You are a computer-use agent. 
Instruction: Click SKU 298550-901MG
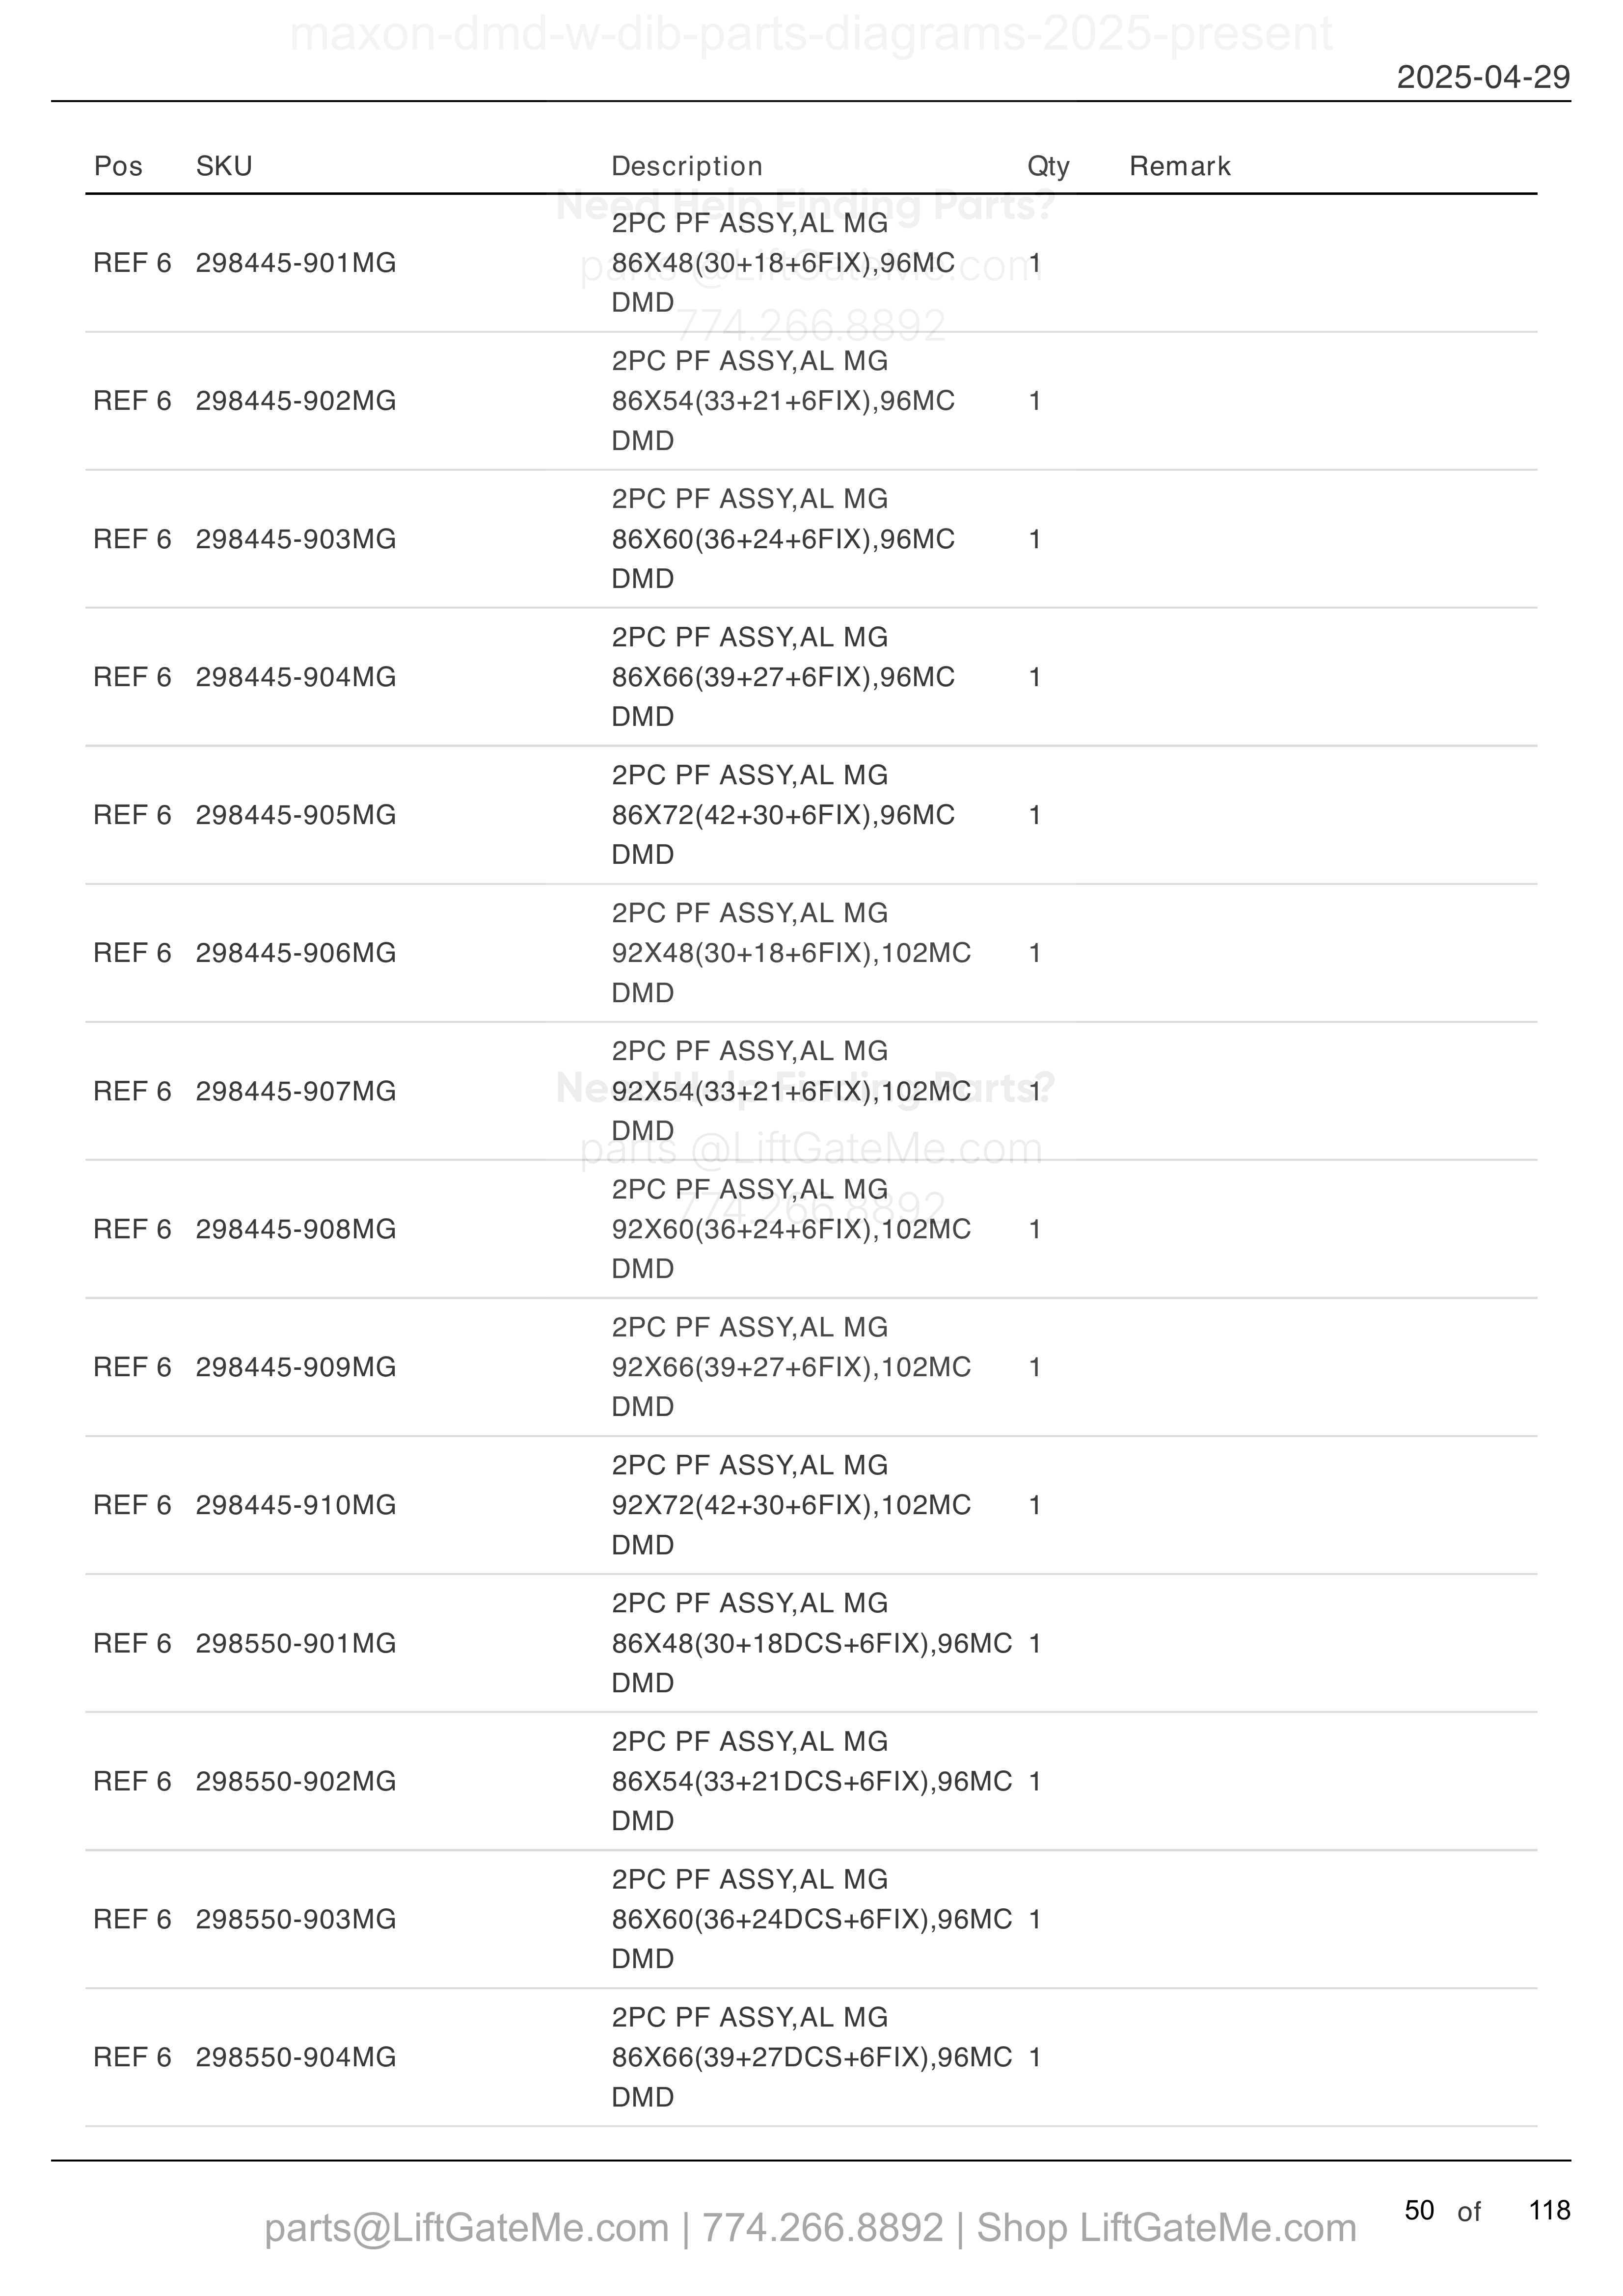pos(296,1643)
